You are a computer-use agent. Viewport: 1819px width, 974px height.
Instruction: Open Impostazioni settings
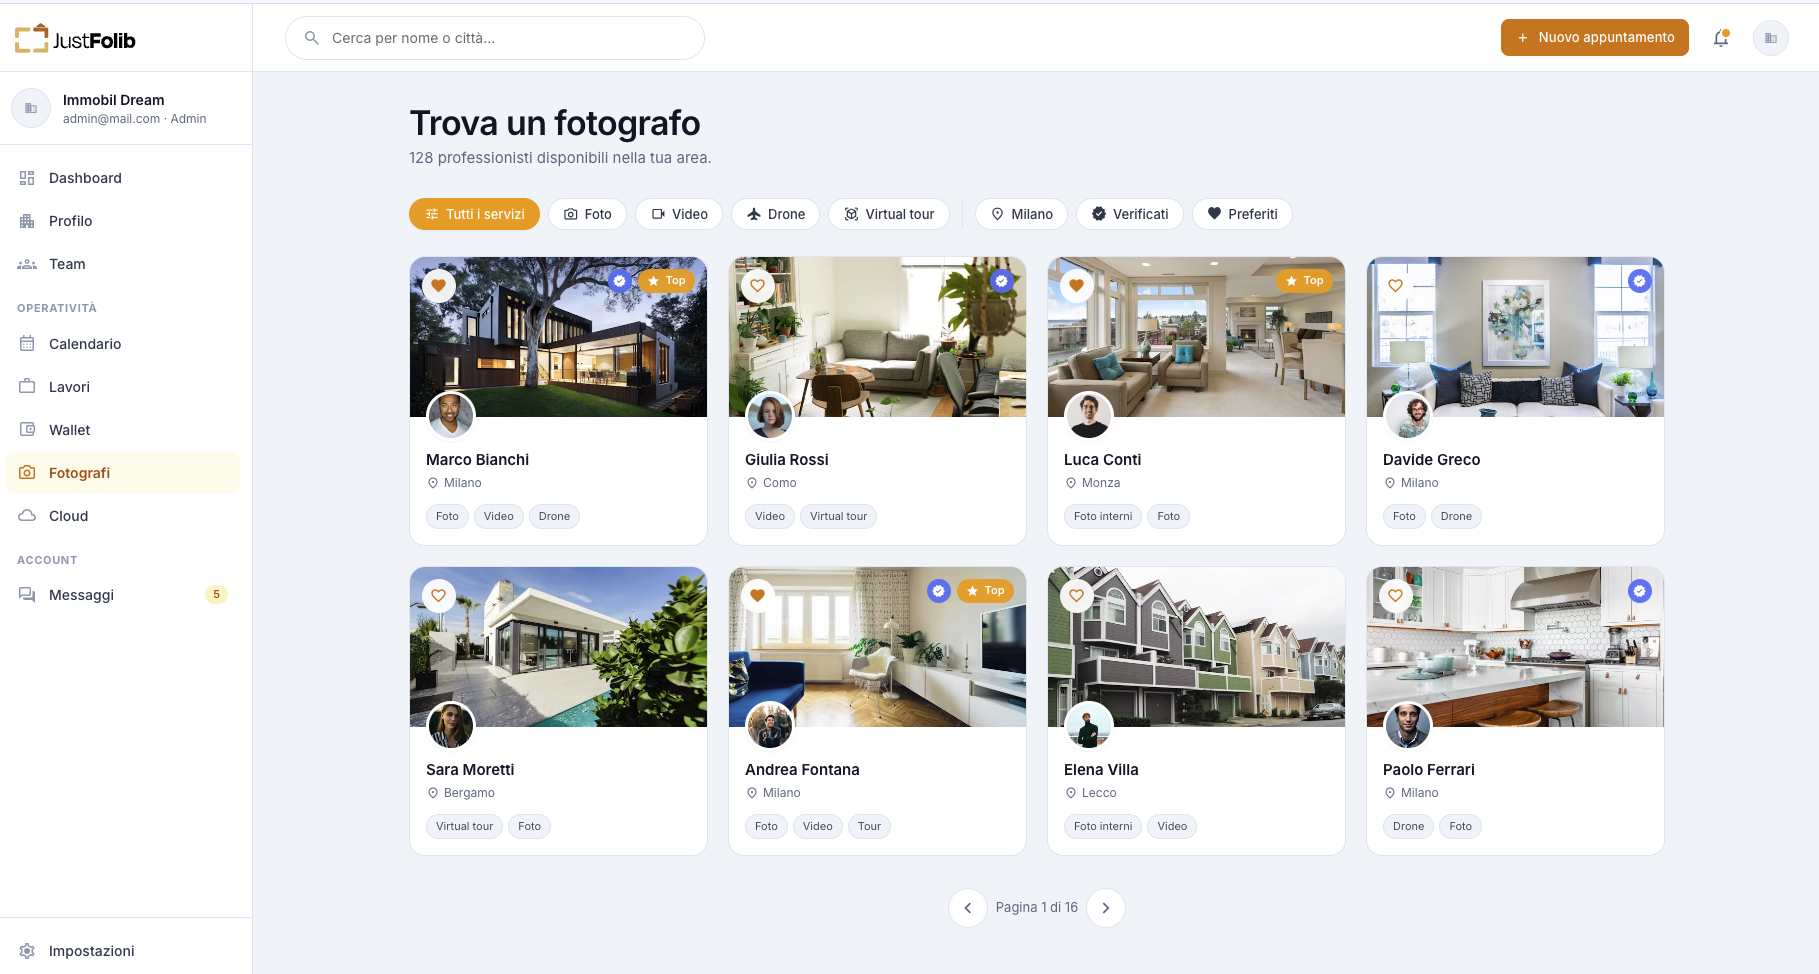coord(122,951)
